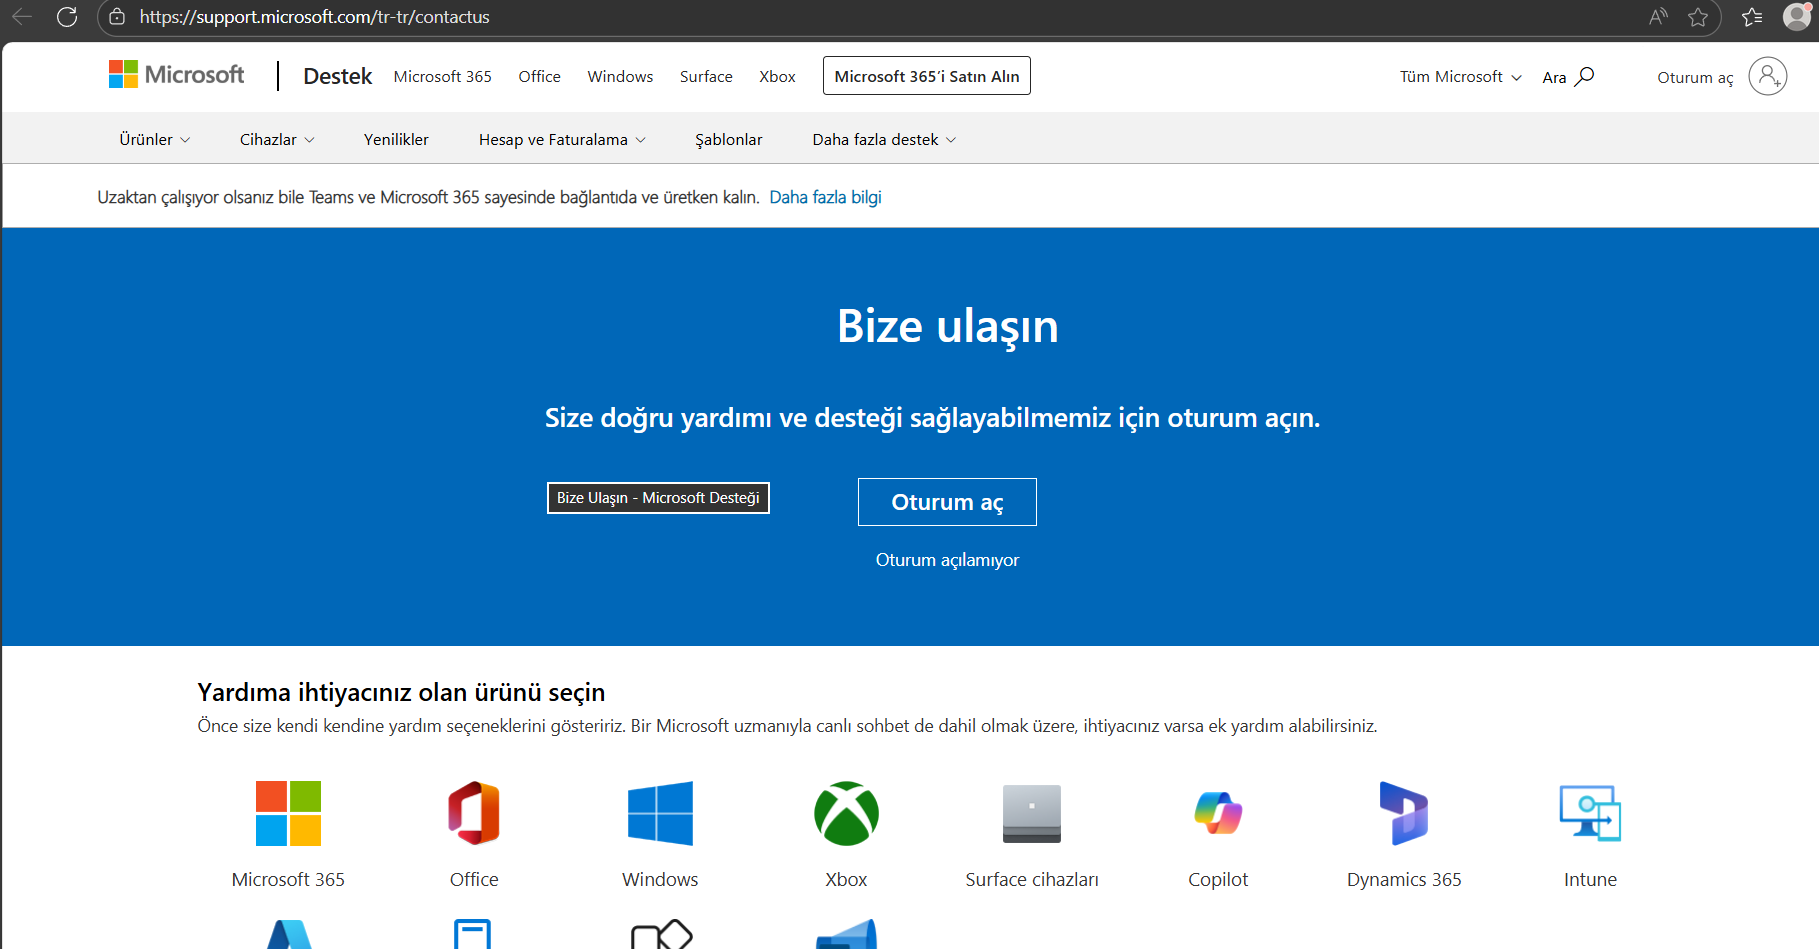Click the large Oturum aç button
Image resolution: width=1819 pixels, height=949 pixels.
coord(947,502)
